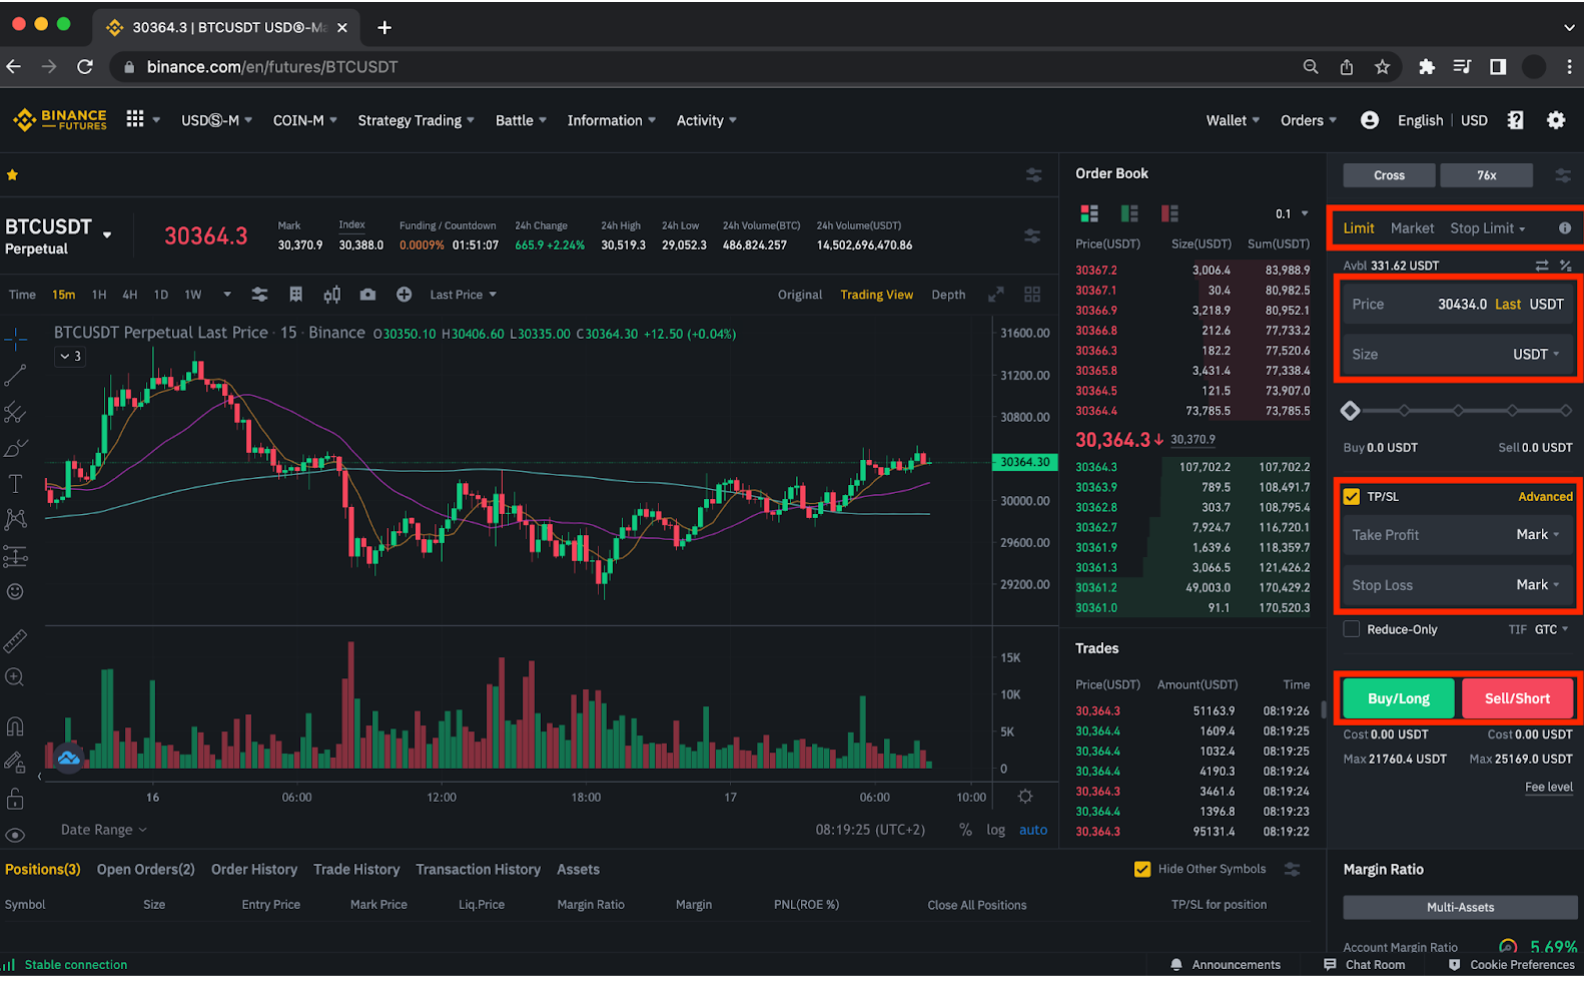Select the brush drawing tool

click(x=15, y=448)
